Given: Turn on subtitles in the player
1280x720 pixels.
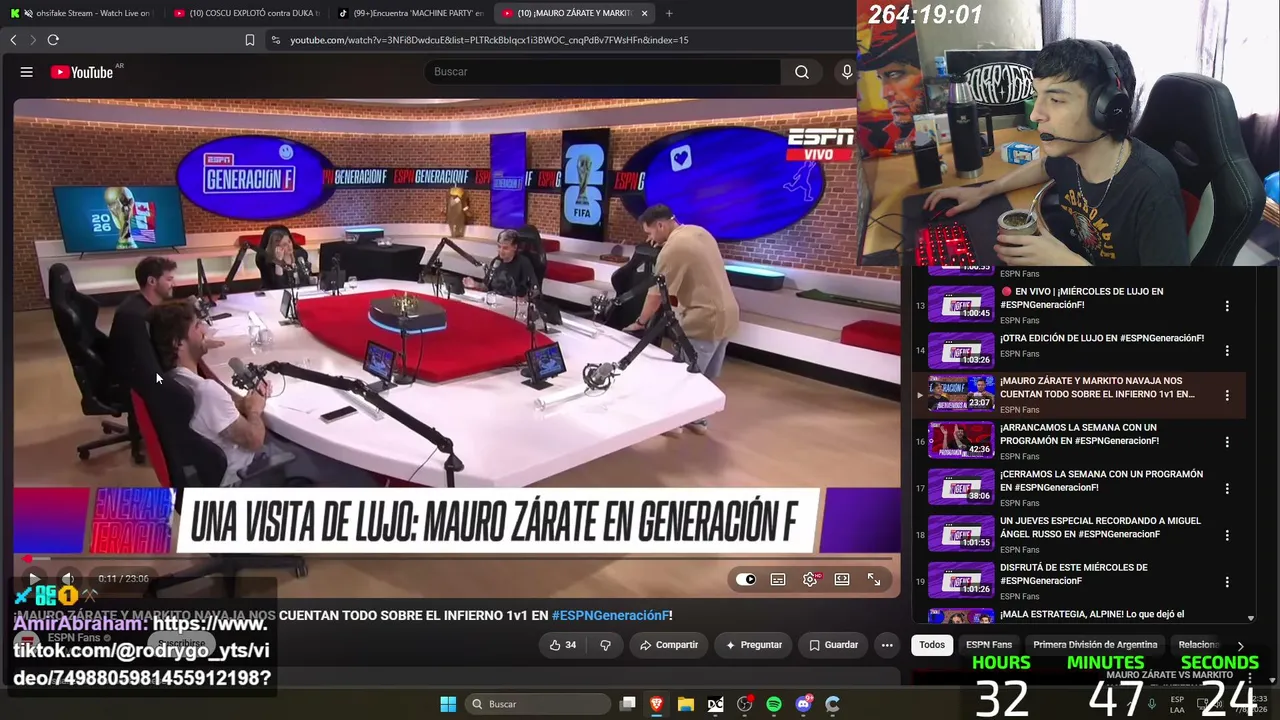Looking at the screenshot, I should pos(778,579).
